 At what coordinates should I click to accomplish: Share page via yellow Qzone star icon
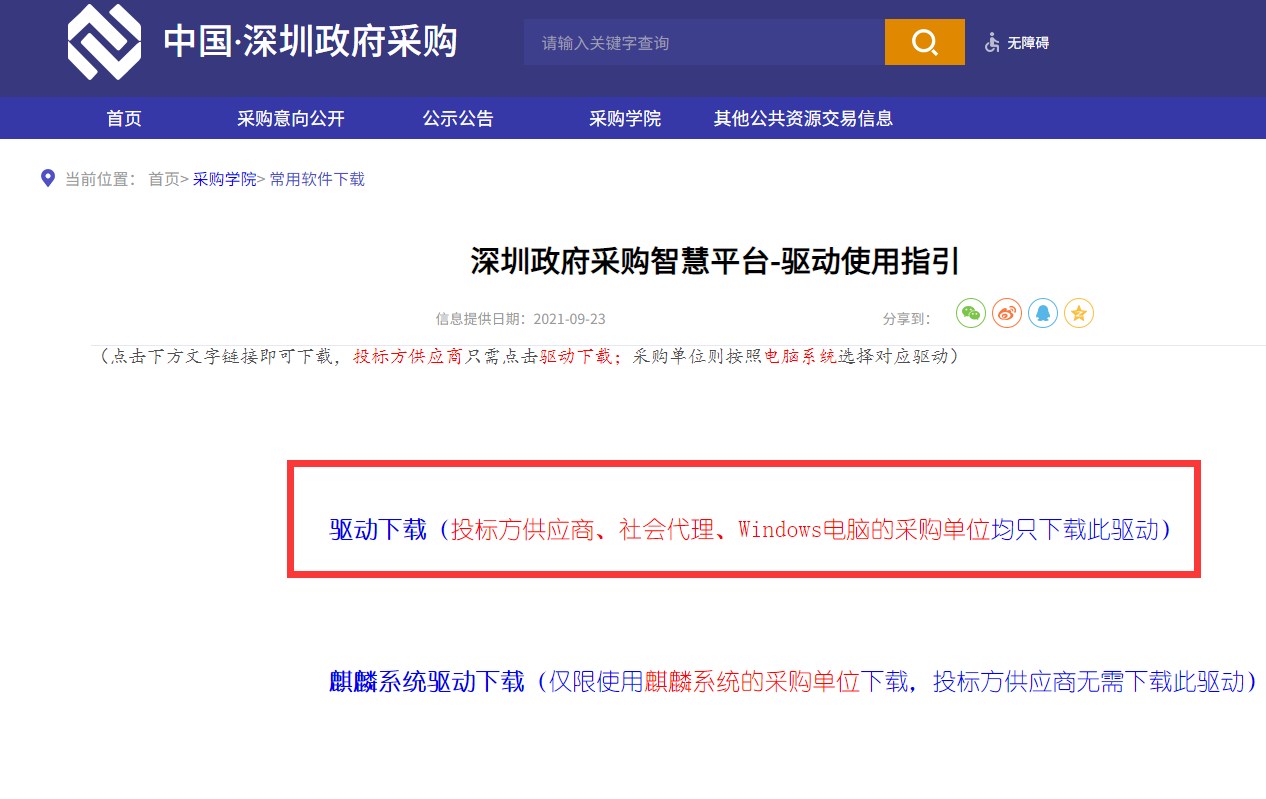coord(1078,313)
